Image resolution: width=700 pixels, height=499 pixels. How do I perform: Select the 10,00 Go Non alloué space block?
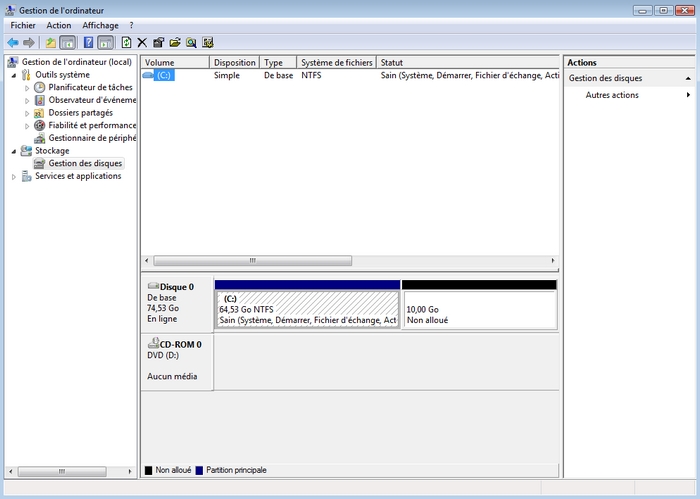click(x=479, y=309)
